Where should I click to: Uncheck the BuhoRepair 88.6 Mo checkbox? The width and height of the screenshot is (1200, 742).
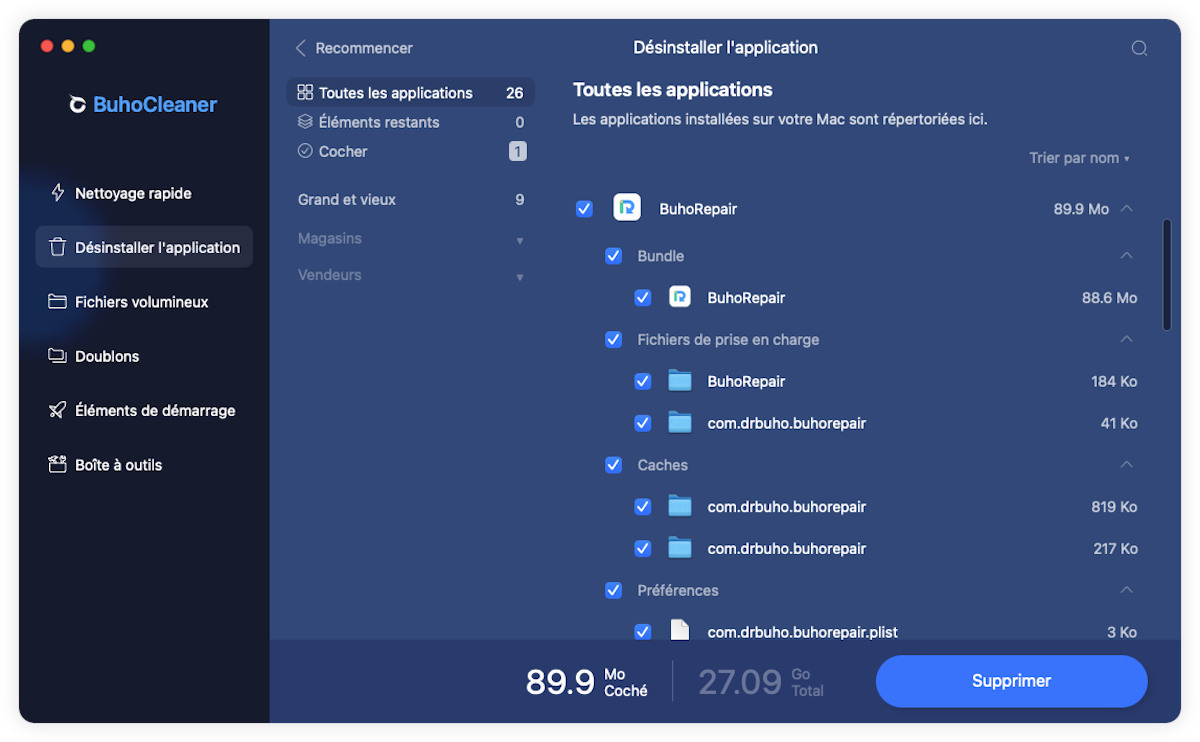pyautogui.click(x=643, y=298)
